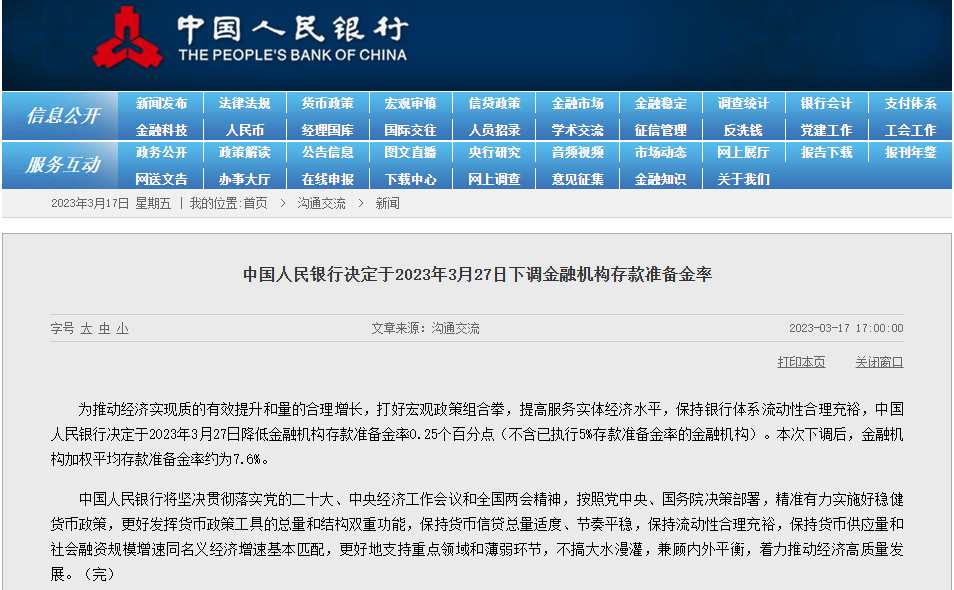The image size is (954, 590).
Task: Click the date 2023年3月17日 星期五
Action: [111, 203]
